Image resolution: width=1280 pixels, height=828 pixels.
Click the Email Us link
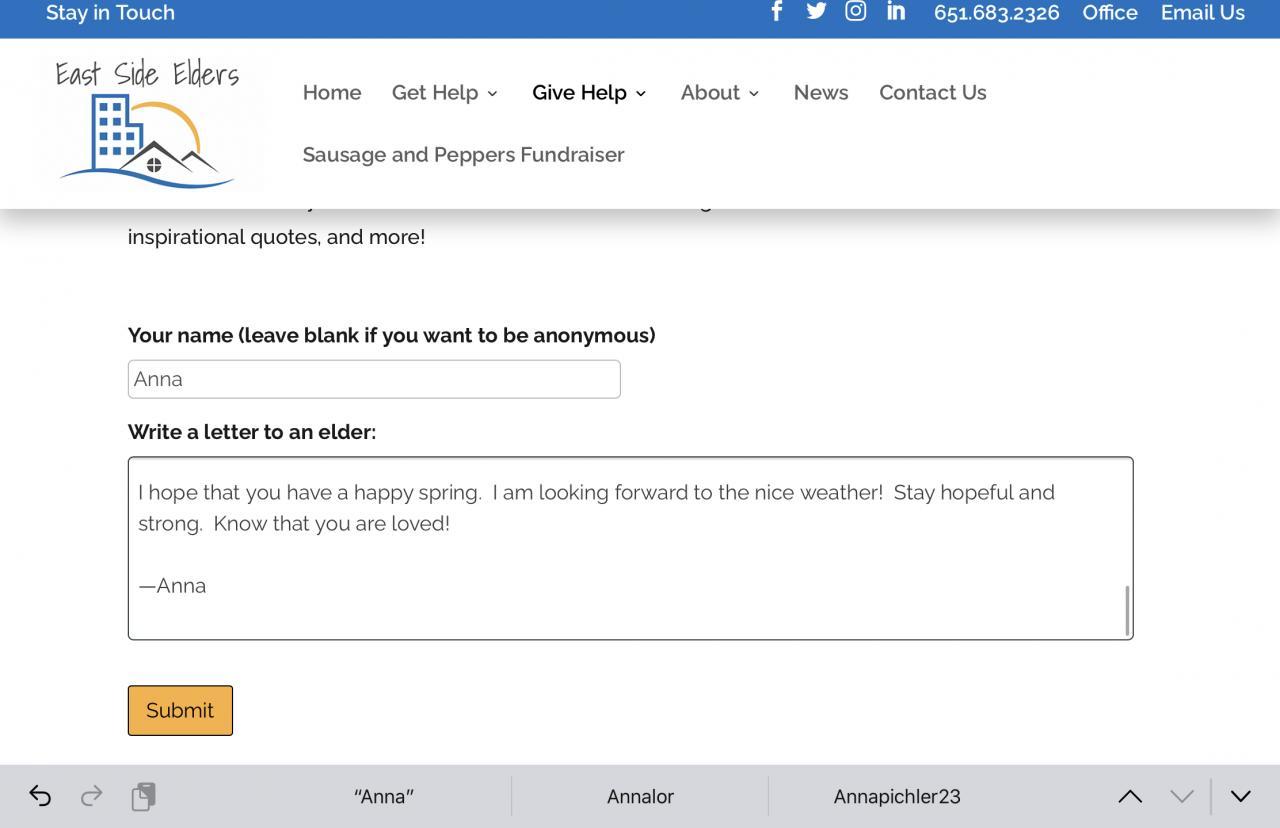(1202, 13)
